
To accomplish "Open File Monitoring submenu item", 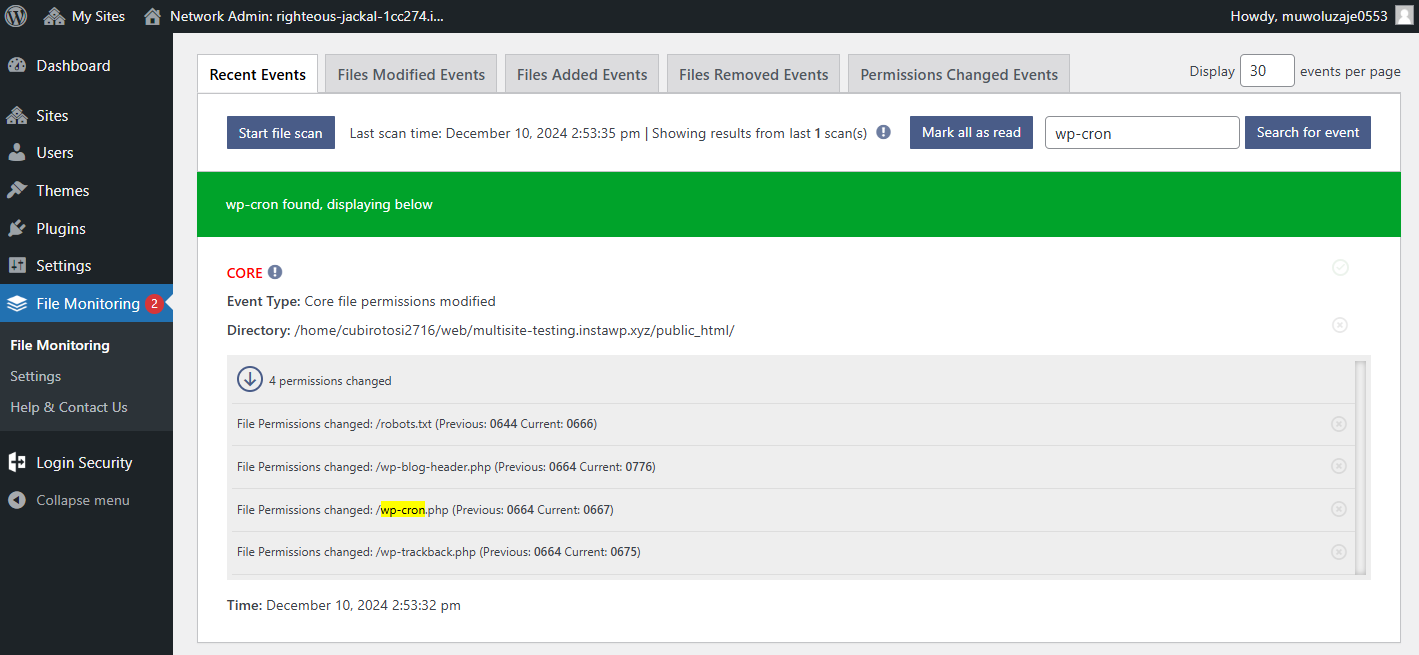I will click(60, 345).
